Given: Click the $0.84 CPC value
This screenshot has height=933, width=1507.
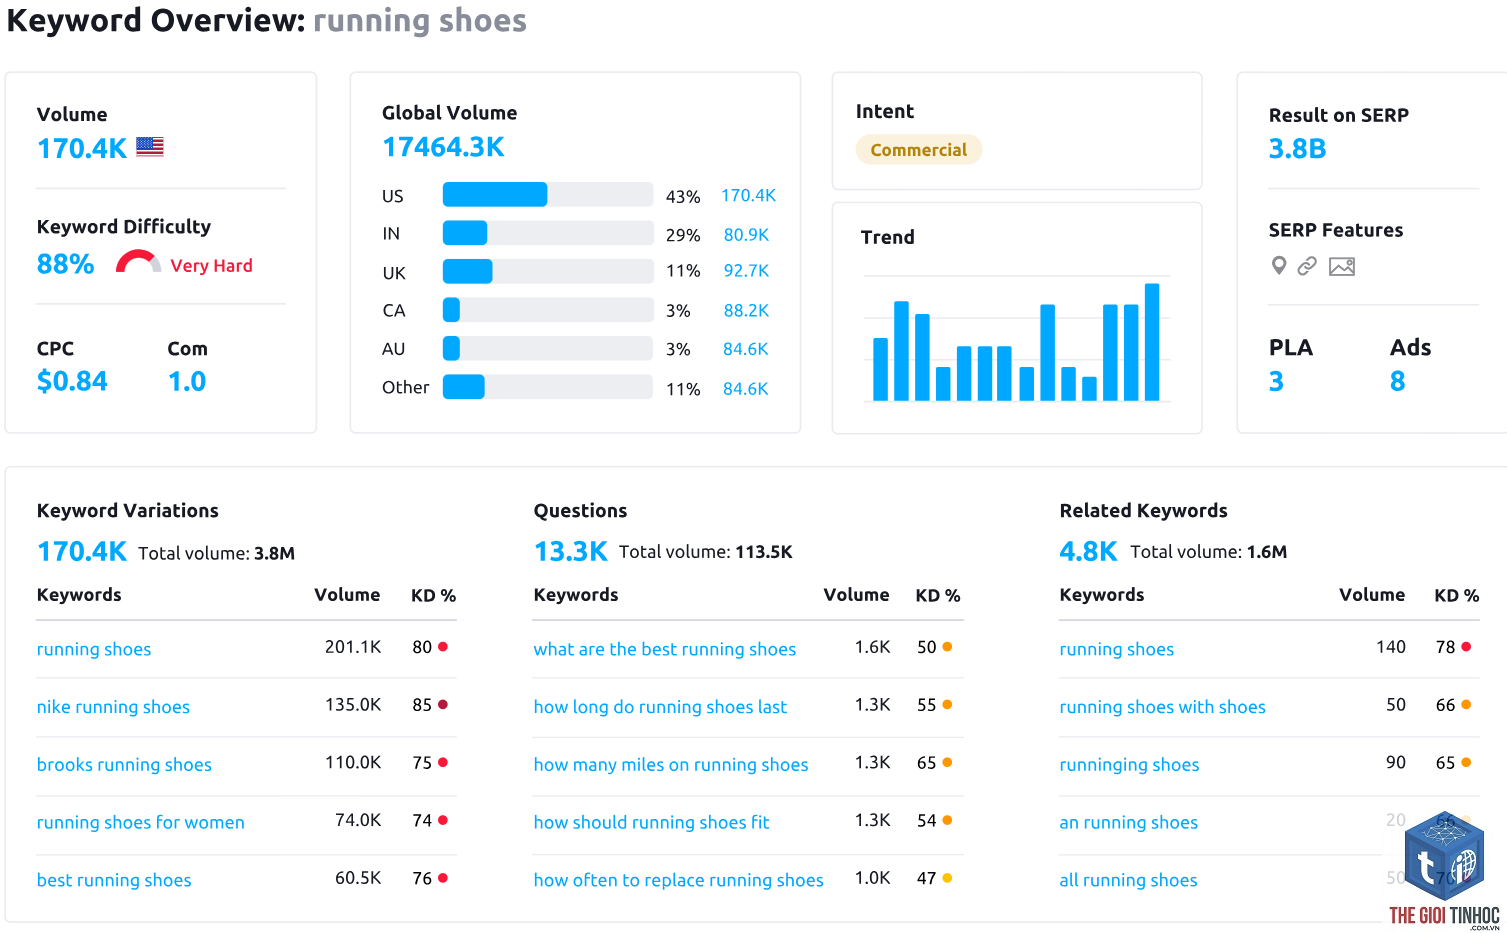Looking at the screenshot, I should click(x=72, y=381).
